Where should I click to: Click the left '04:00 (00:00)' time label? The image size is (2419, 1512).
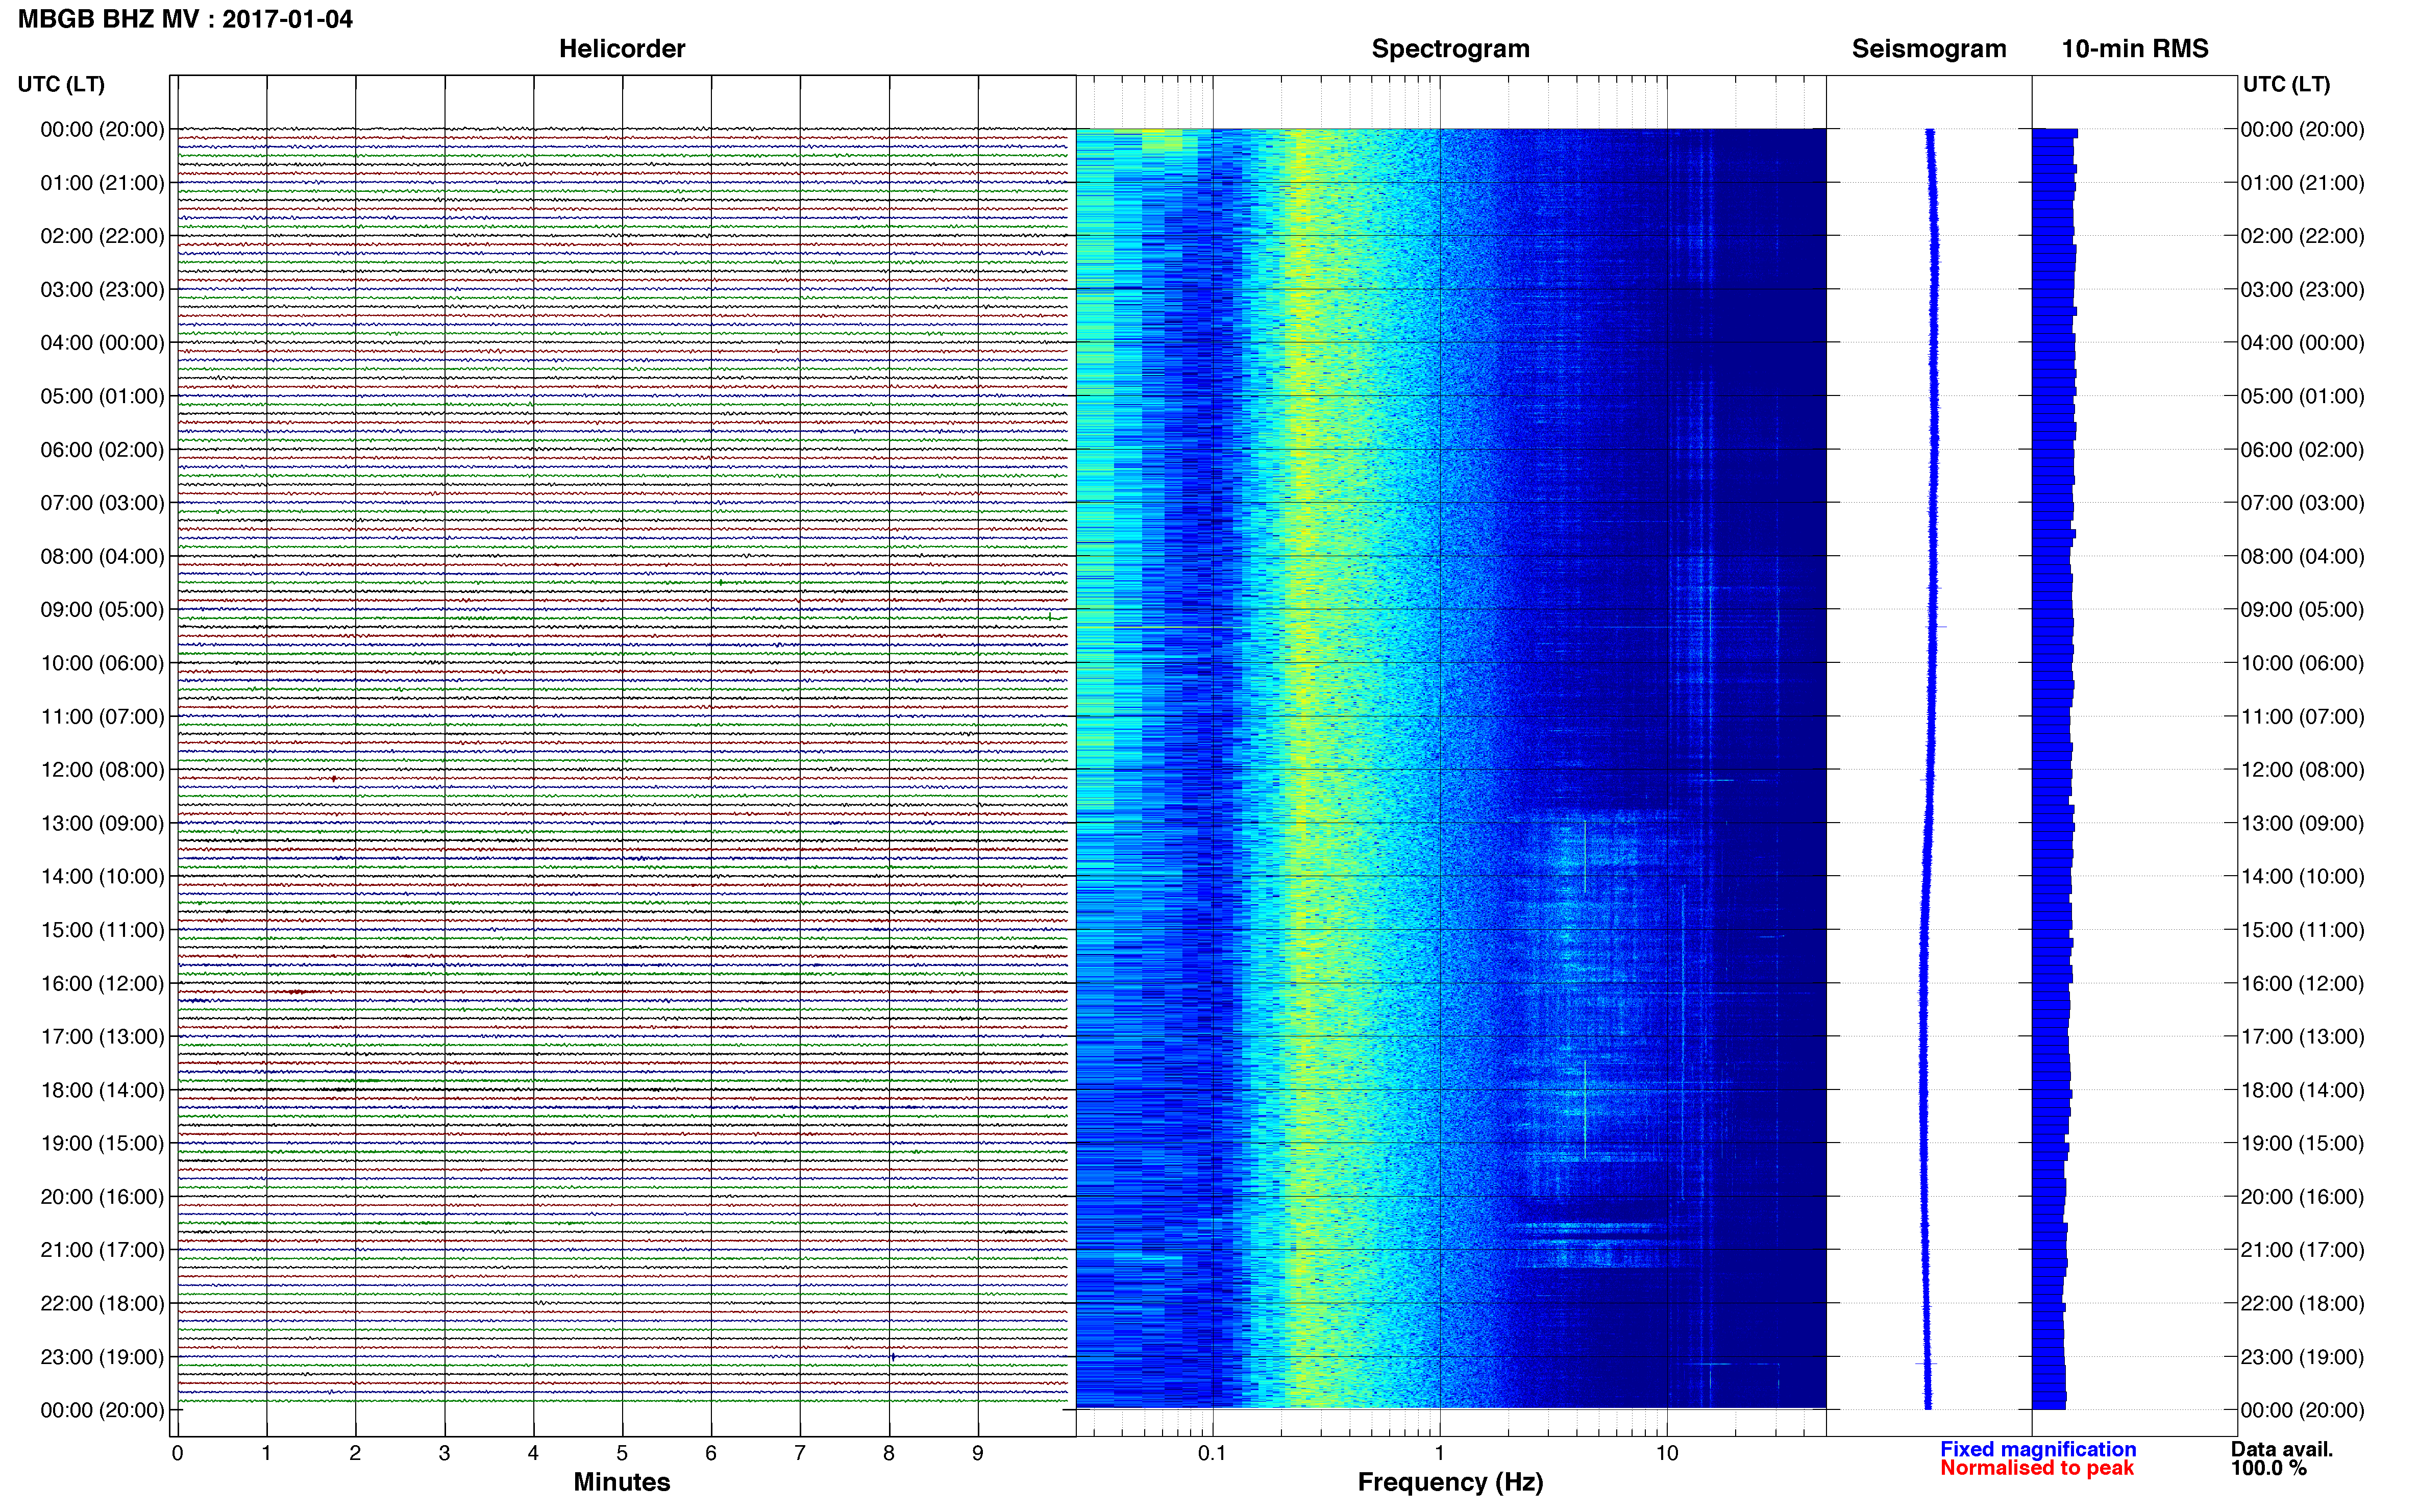tap(102, 343)
